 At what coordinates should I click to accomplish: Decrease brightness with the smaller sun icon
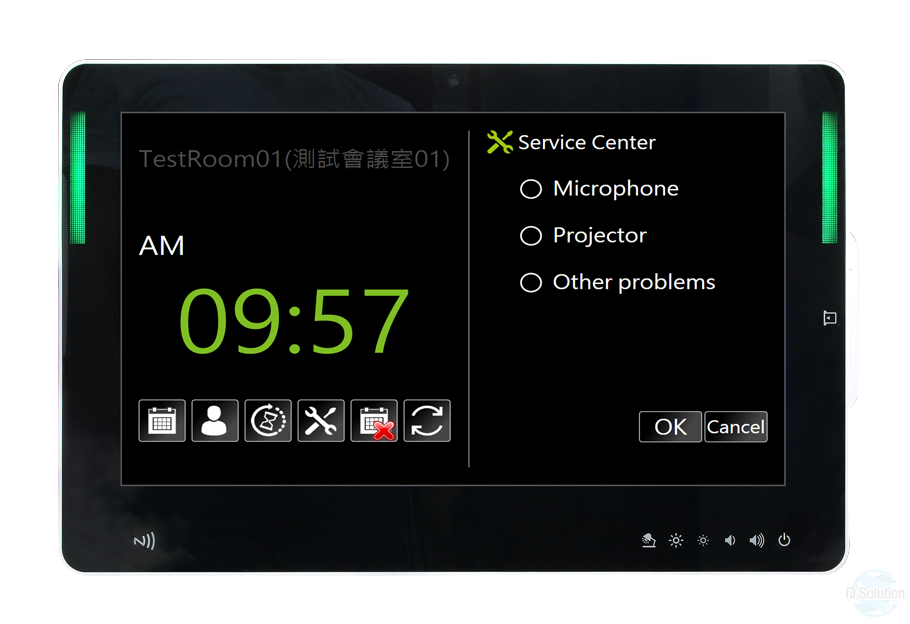703,541
